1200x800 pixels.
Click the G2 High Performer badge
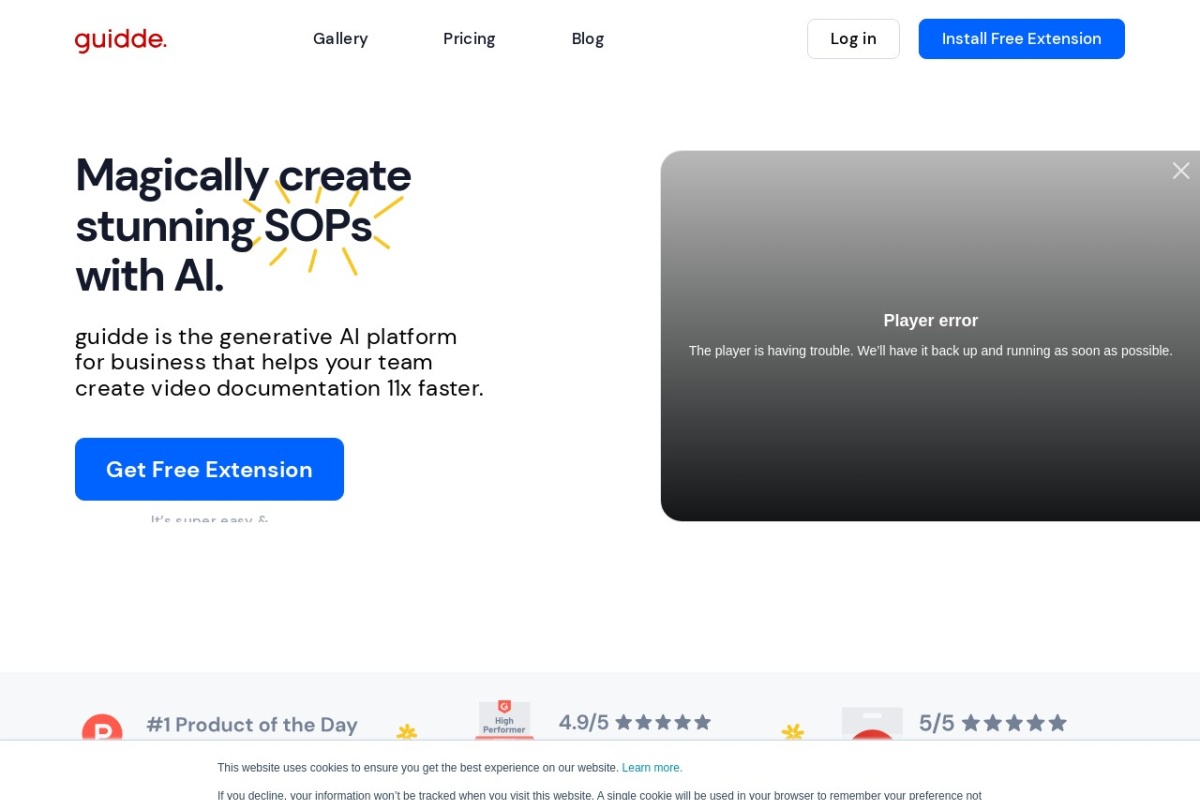pos(504,719)
